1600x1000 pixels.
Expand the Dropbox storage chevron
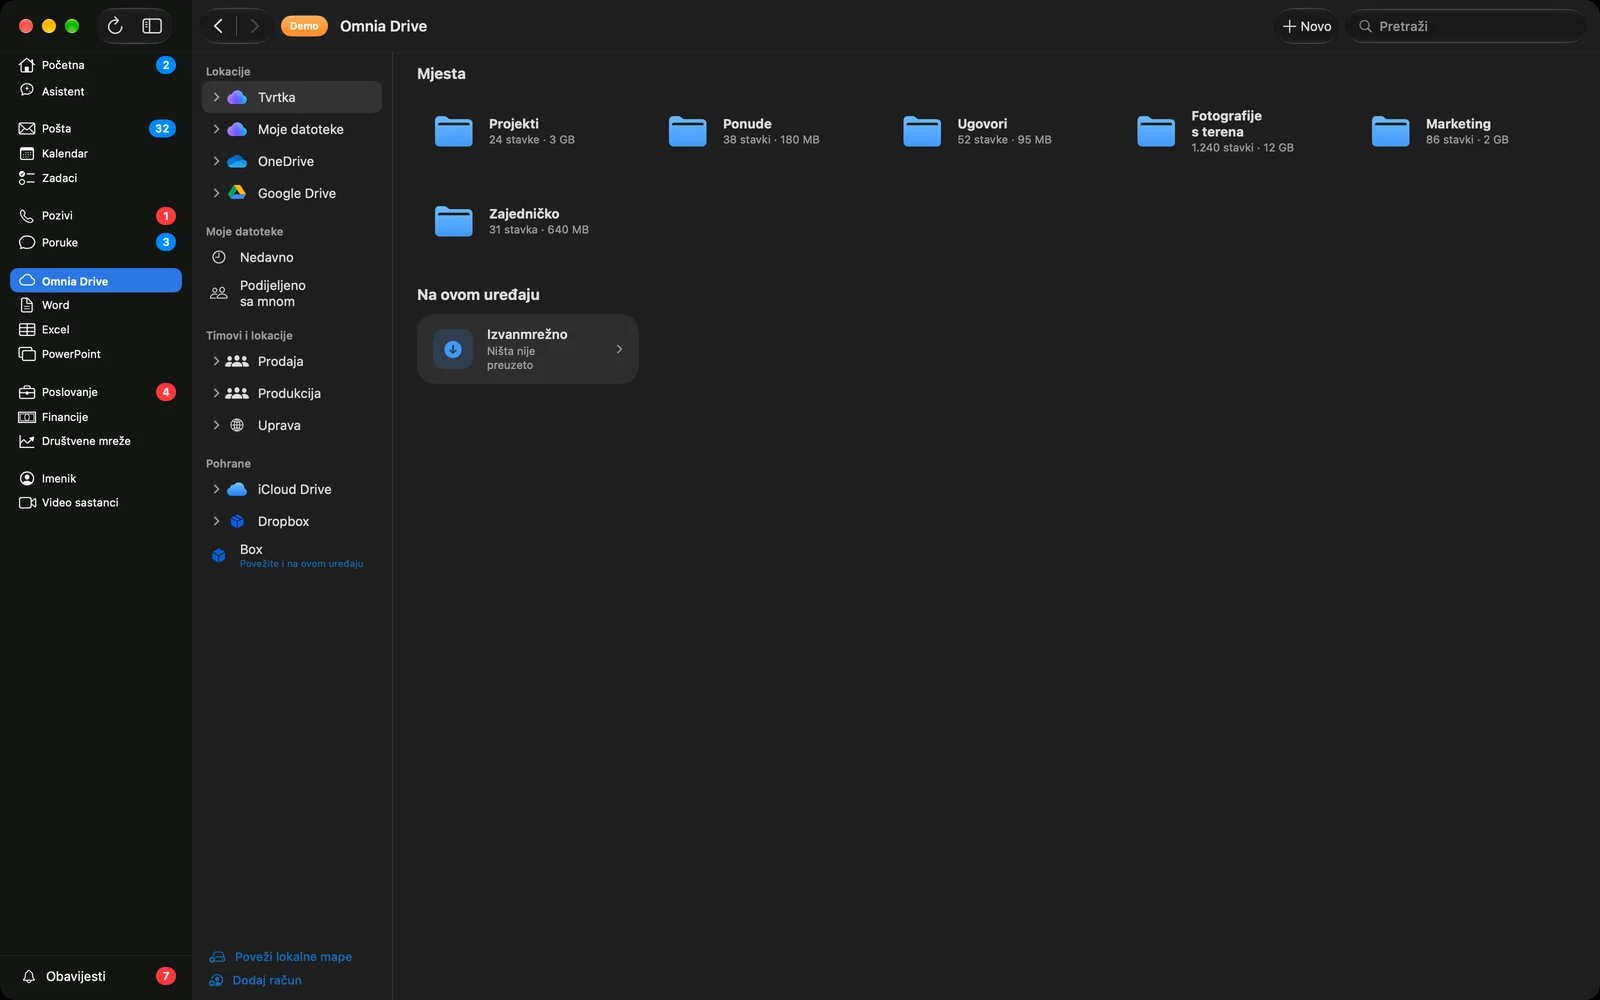point(216,521)
